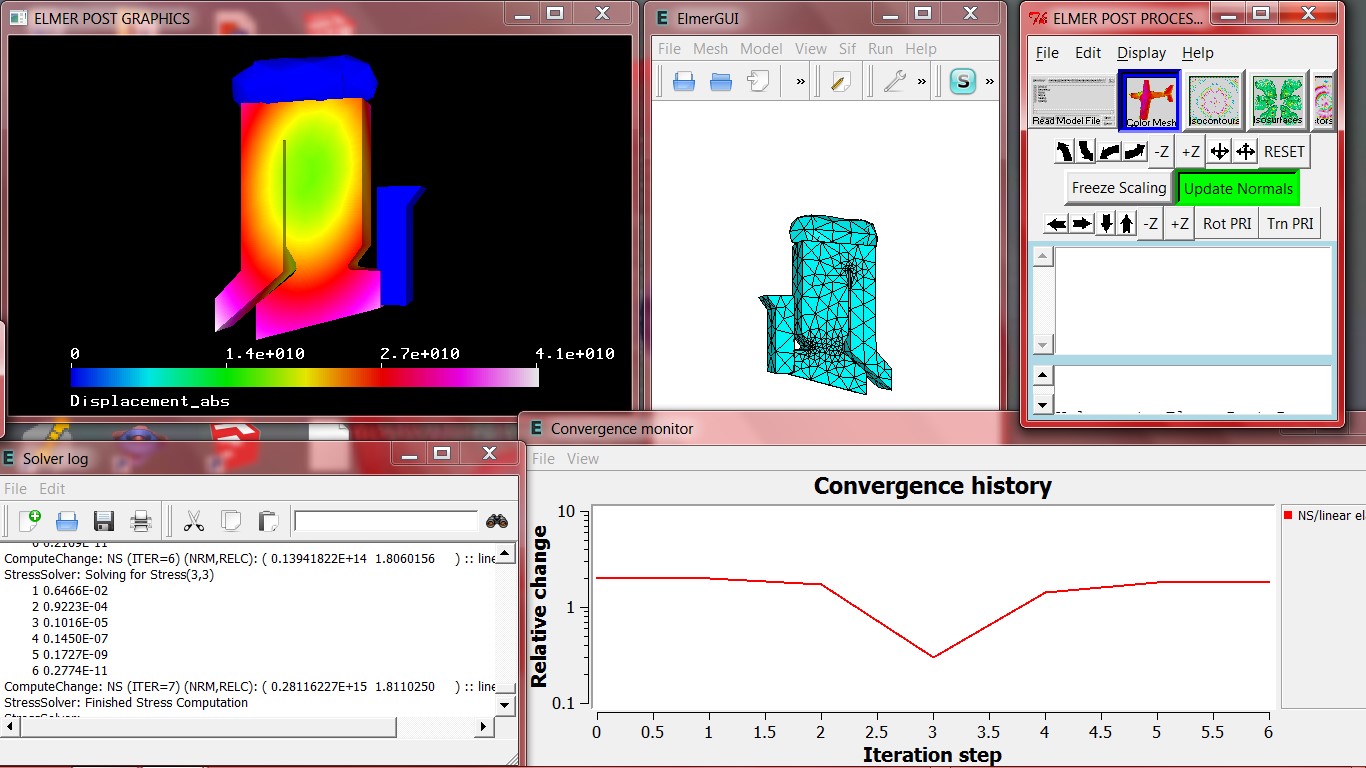1366x768 pixels.
Task: Click the Solver log binoculars find icon
Action: [x=497, y=520]
